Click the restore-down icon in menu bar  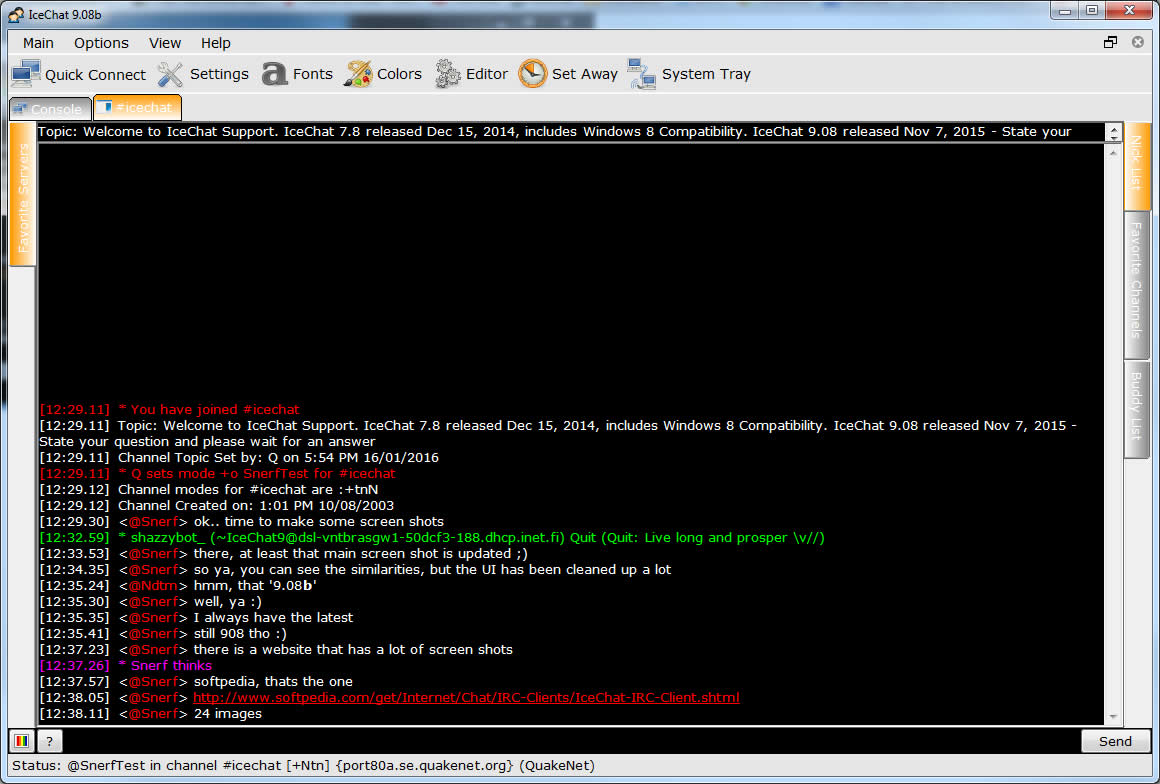pyautogui.click(x=1110, y=42)
